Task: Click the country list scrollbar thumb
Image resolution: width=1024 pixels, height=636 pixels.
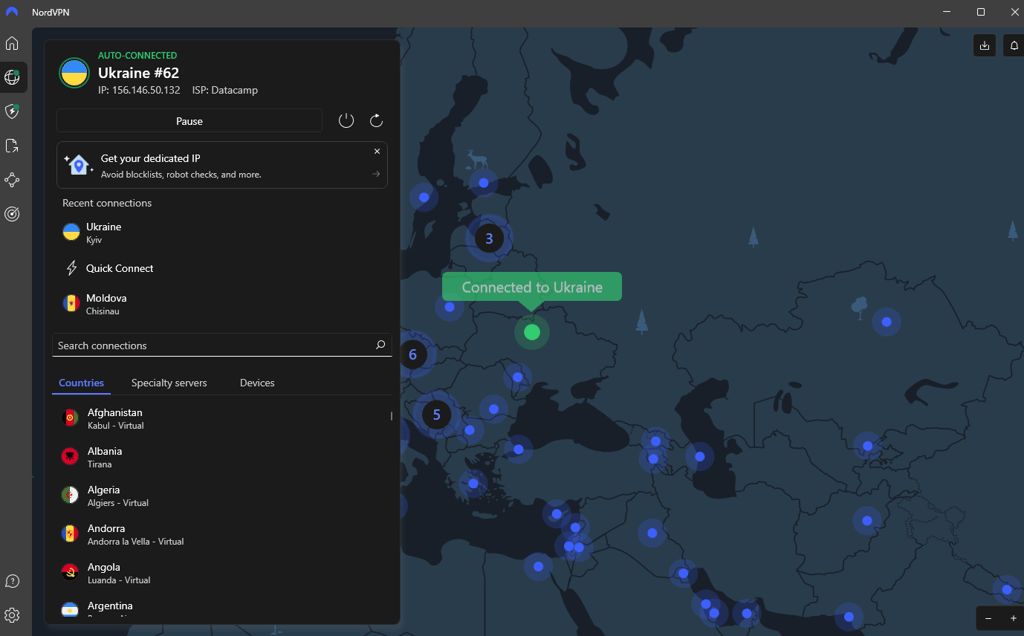Action: click(x=391, y=416)
